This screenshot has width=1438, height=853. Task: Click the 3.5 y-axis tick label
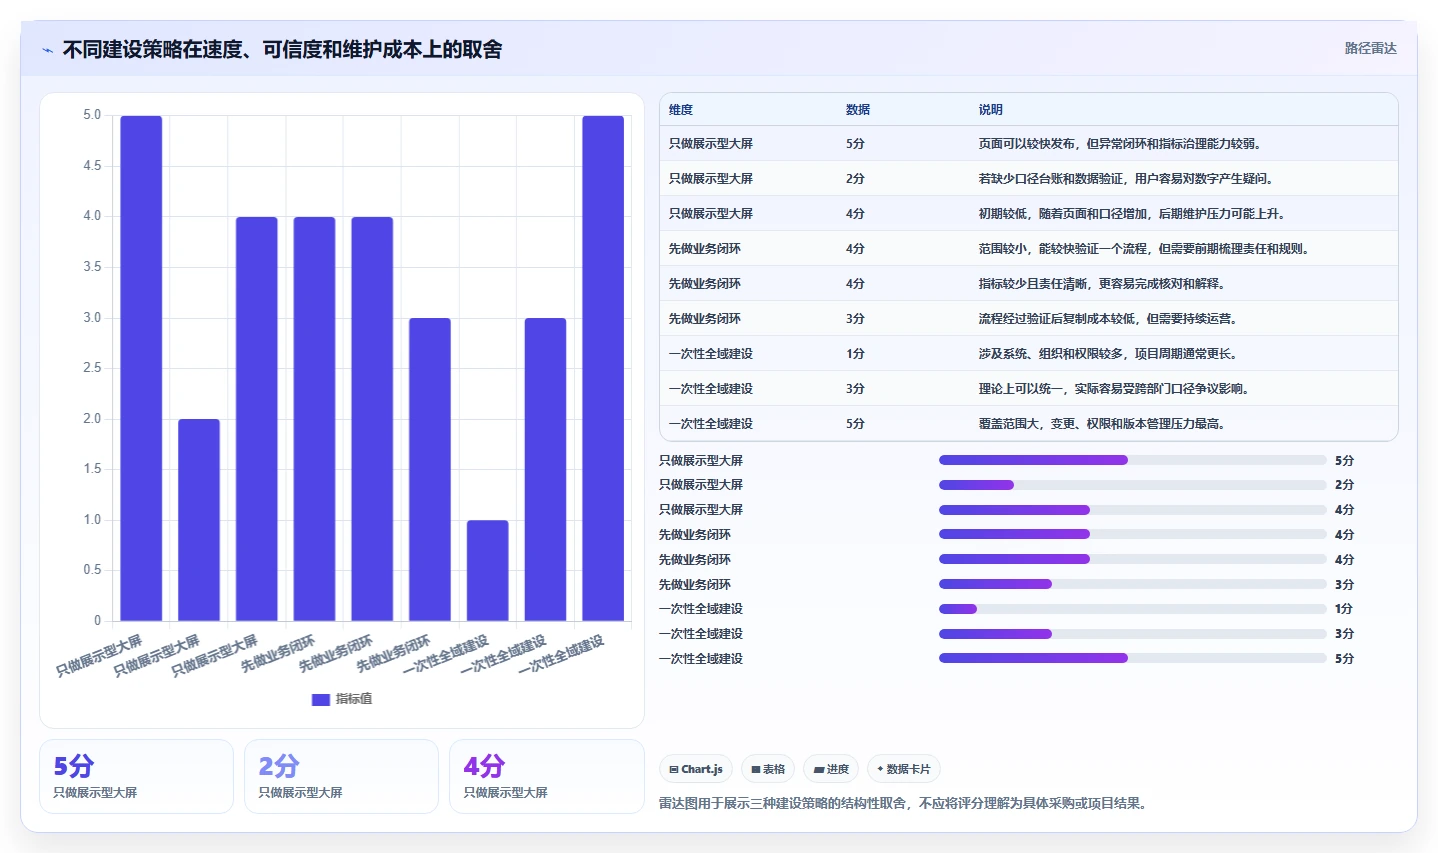point(92,267)
